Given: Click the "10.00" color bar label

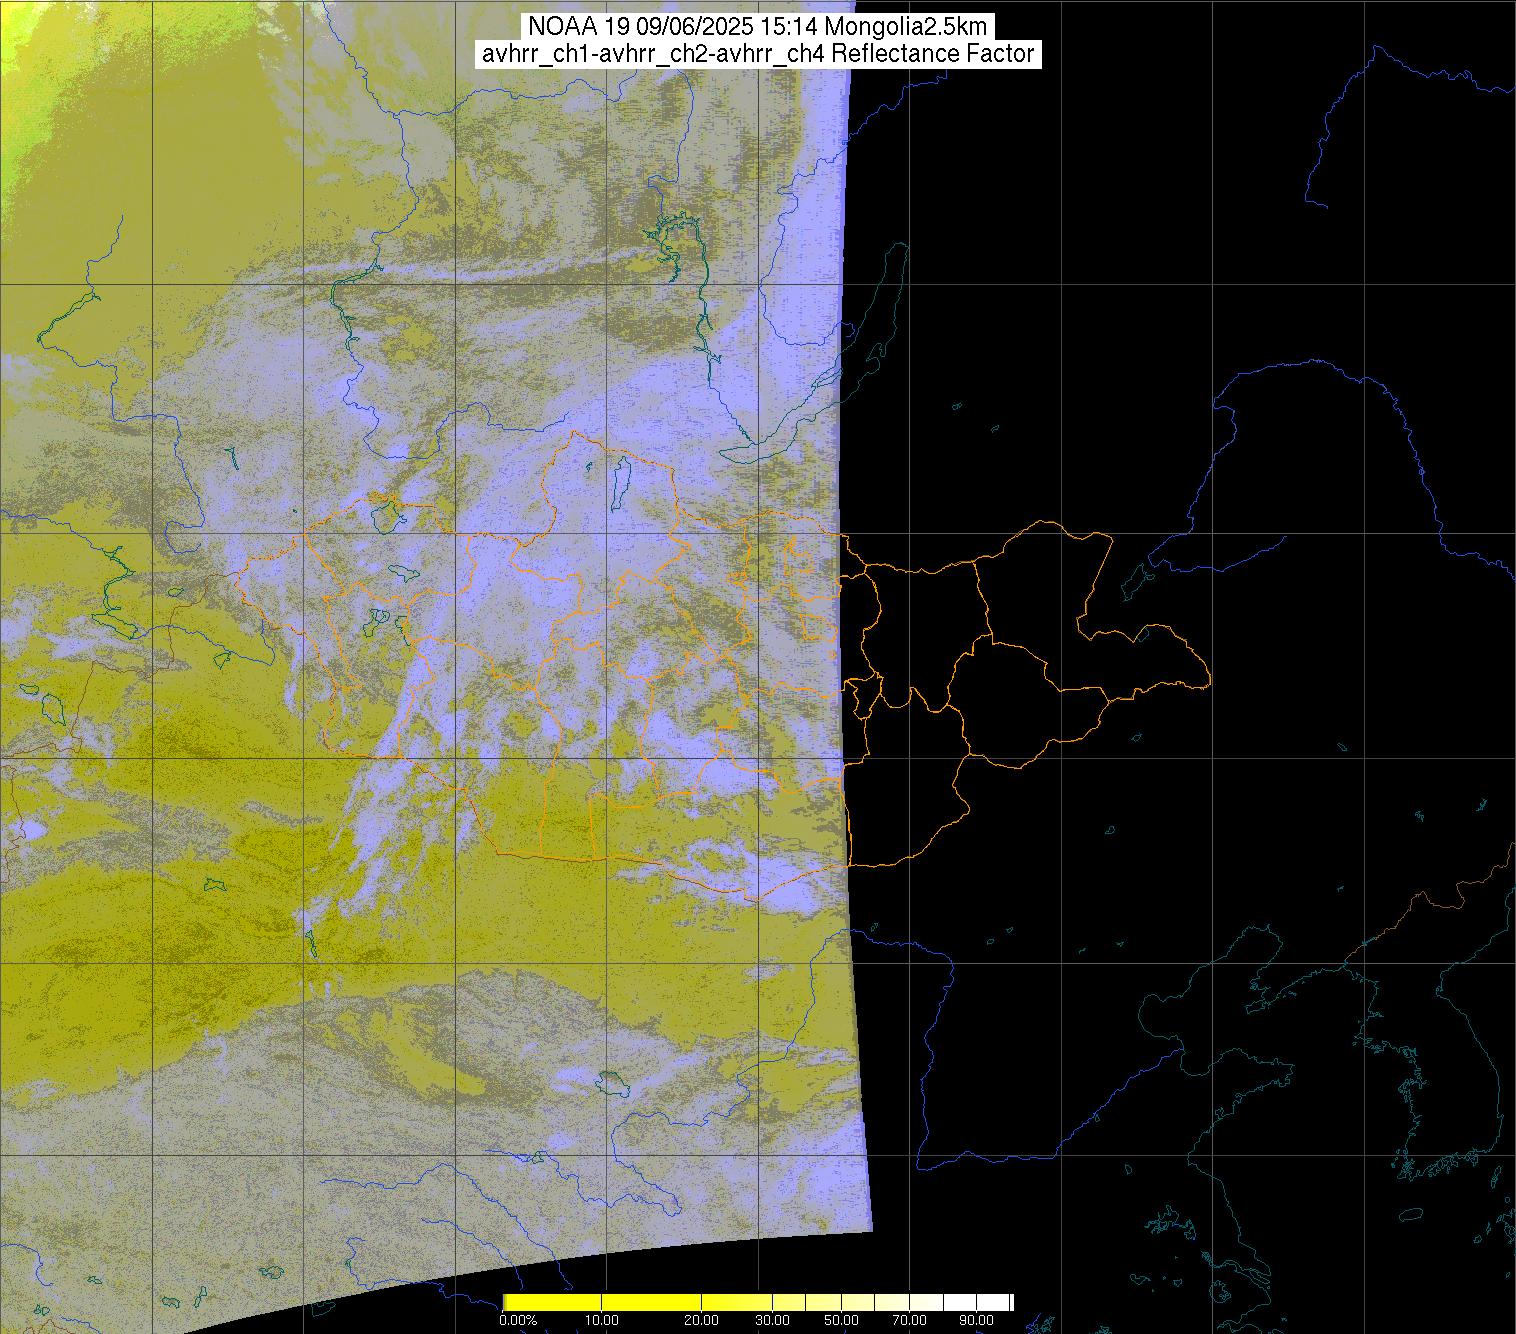Looking at the screenshot, I should (x=602, y=1320).
